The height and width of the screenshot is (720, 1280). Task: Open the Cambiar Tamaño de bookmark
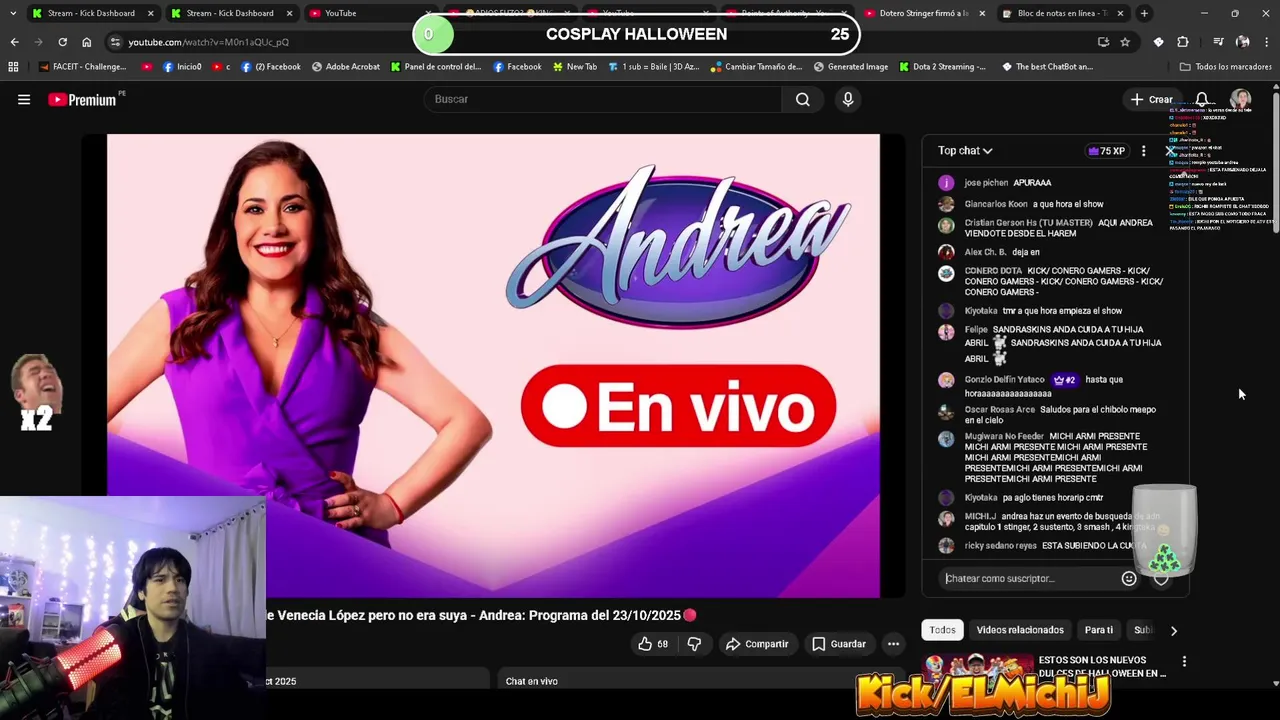point(756,67)
